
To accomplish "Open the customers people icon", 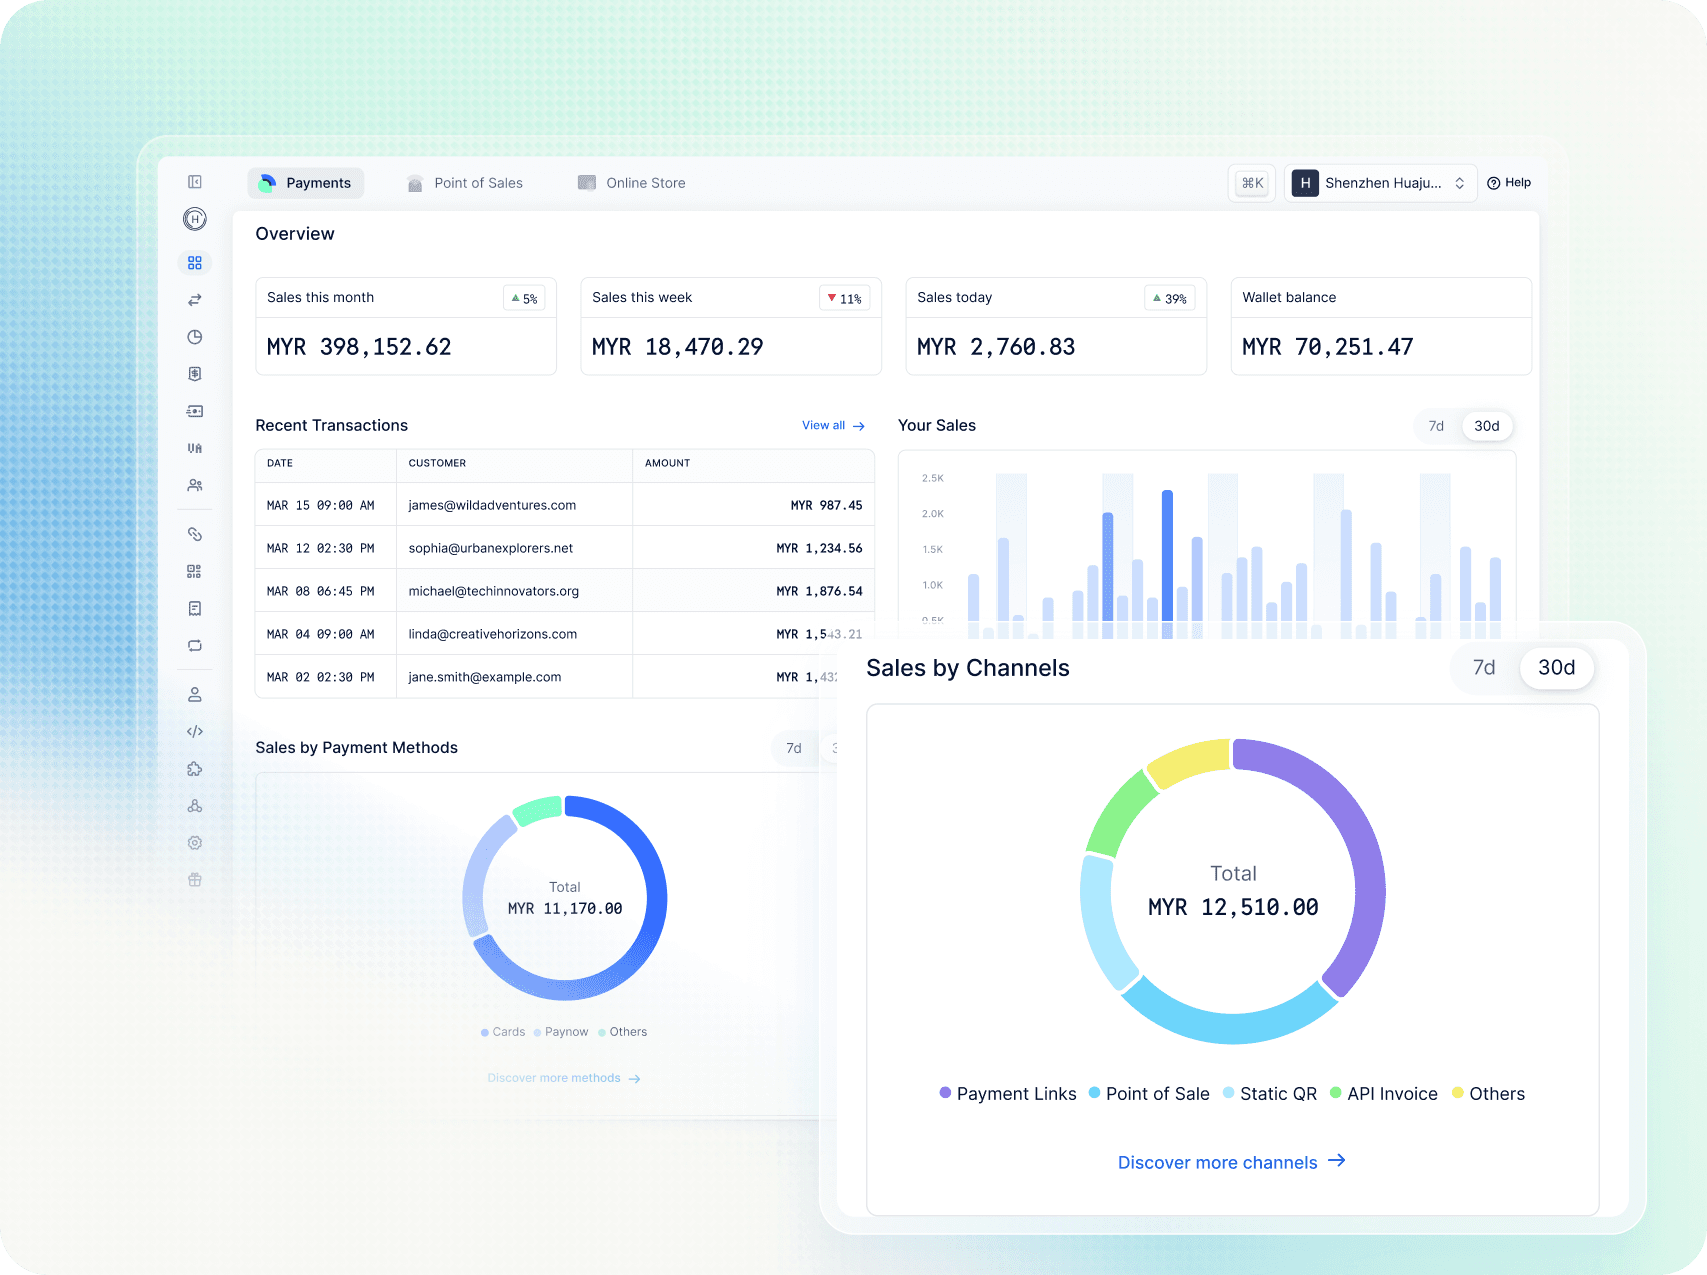I will (195, 485).
